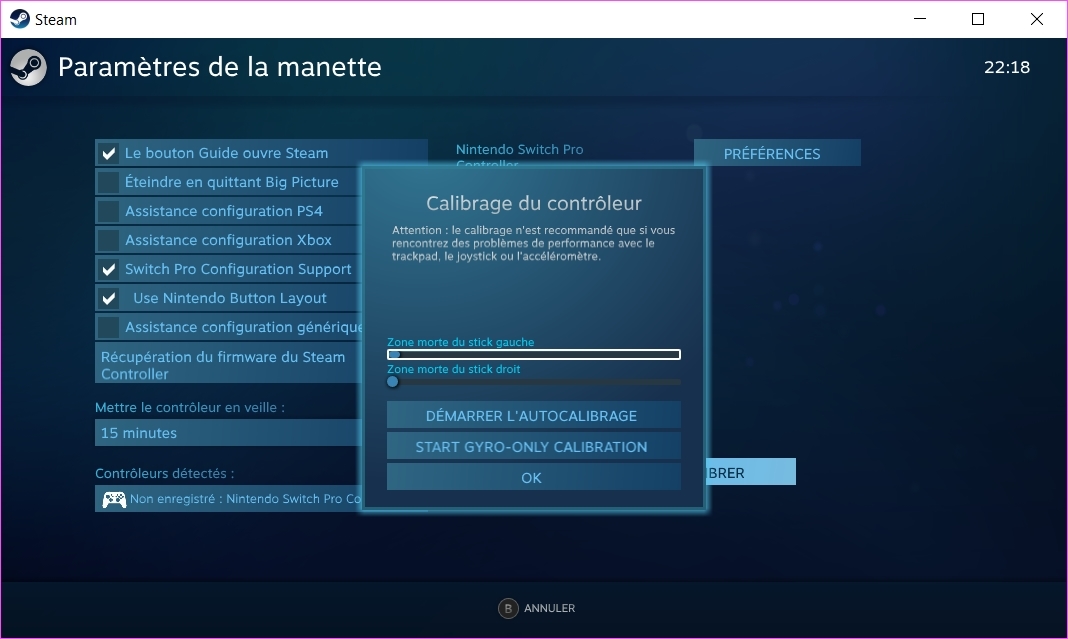Start calibration with DÉMARRER L'AUTOCALIBRAGE
1068x639 pixels.
coord(533,416)
